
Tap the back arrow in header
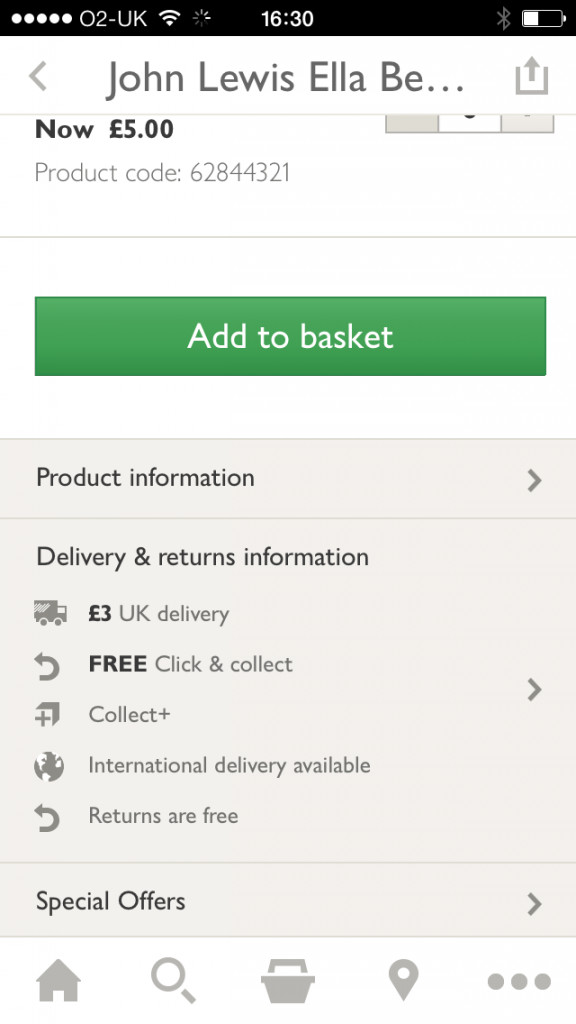pyautogui.click(x=38, y=76)
